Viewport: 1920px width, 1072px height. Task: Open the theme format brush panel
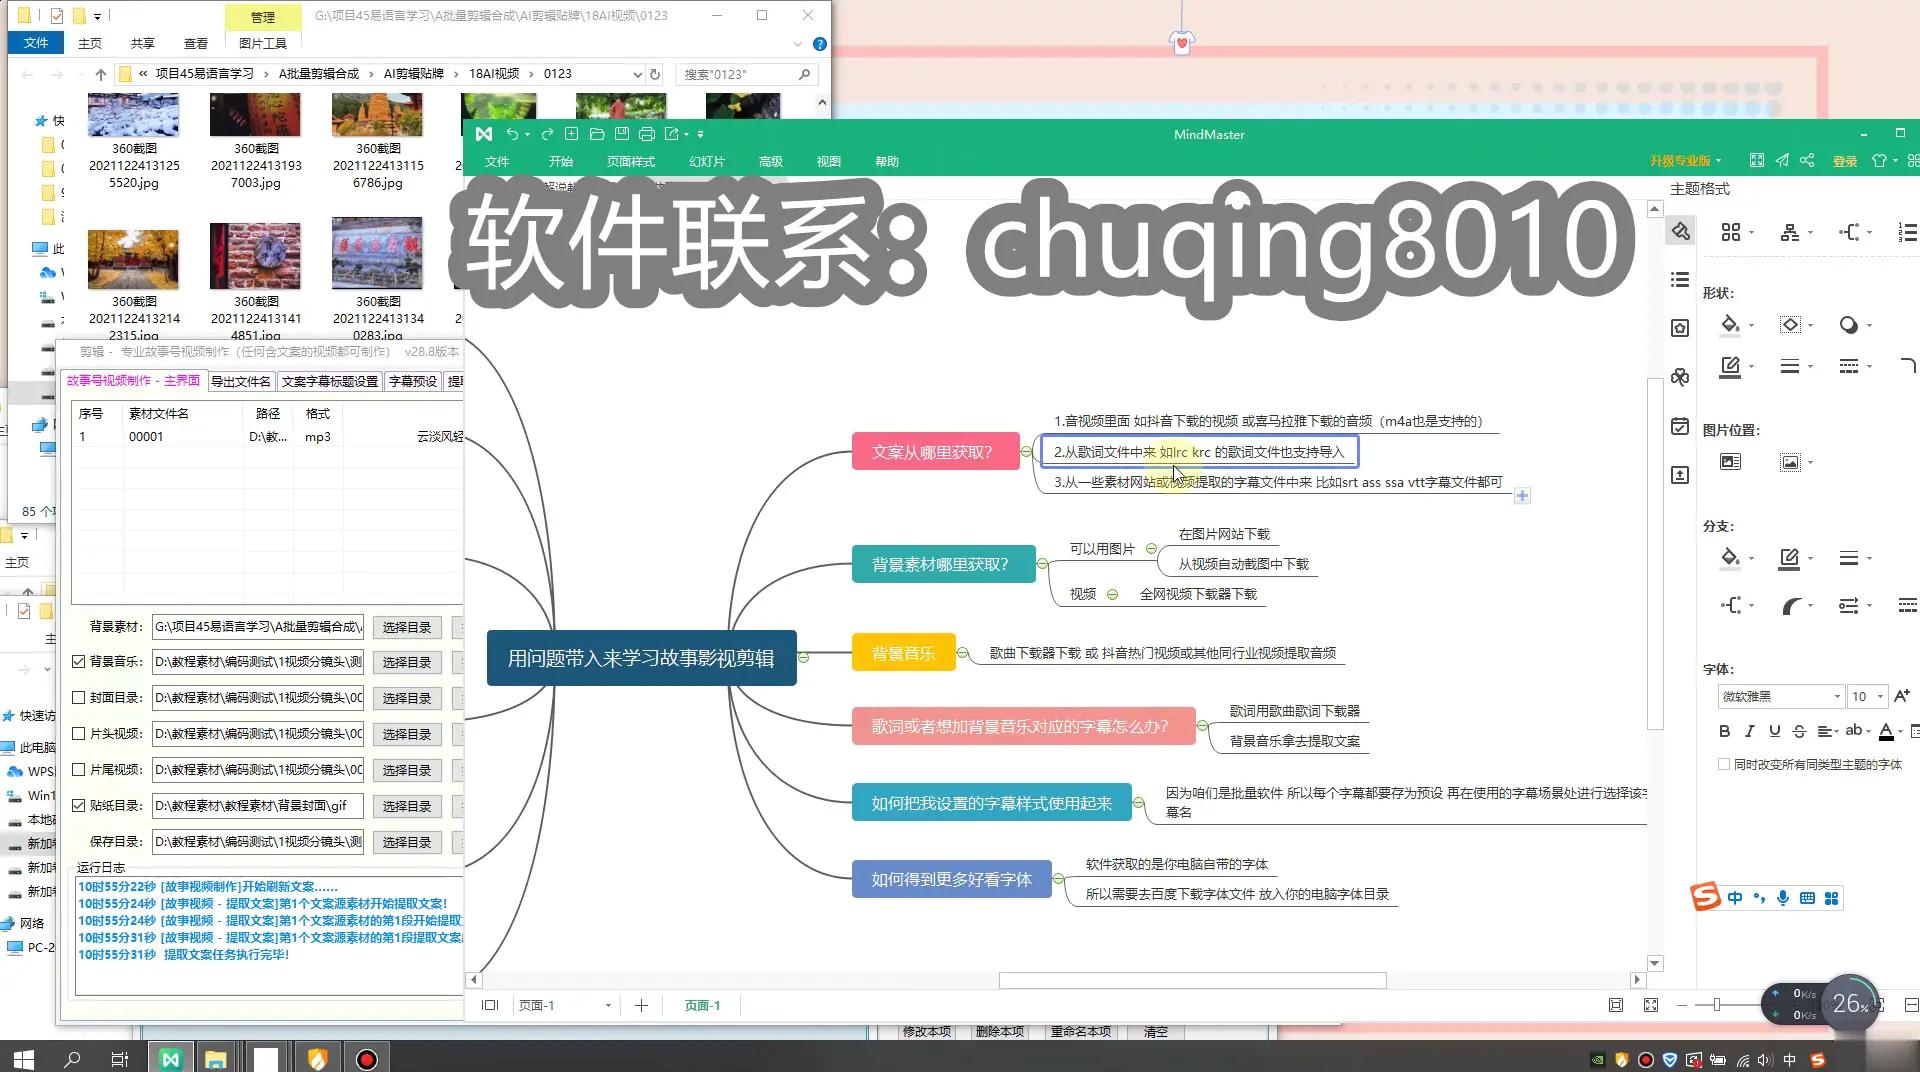tap(1680, 232)
